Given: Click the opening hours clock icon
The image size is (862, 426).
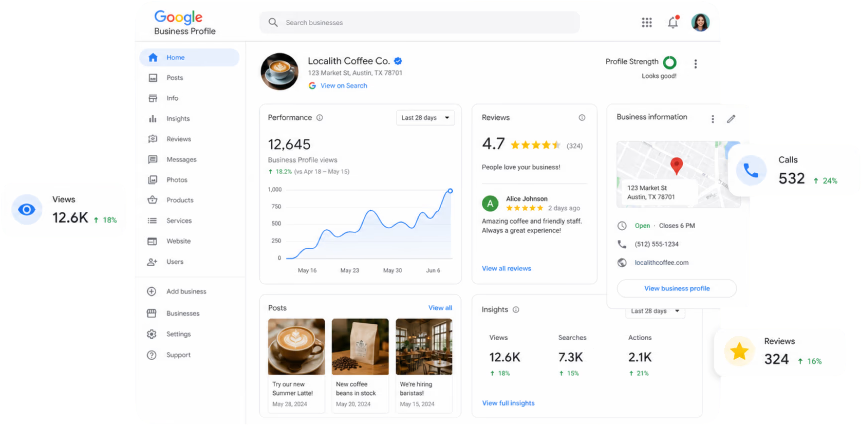Looking at the screenshot, I should click(622, 225).
